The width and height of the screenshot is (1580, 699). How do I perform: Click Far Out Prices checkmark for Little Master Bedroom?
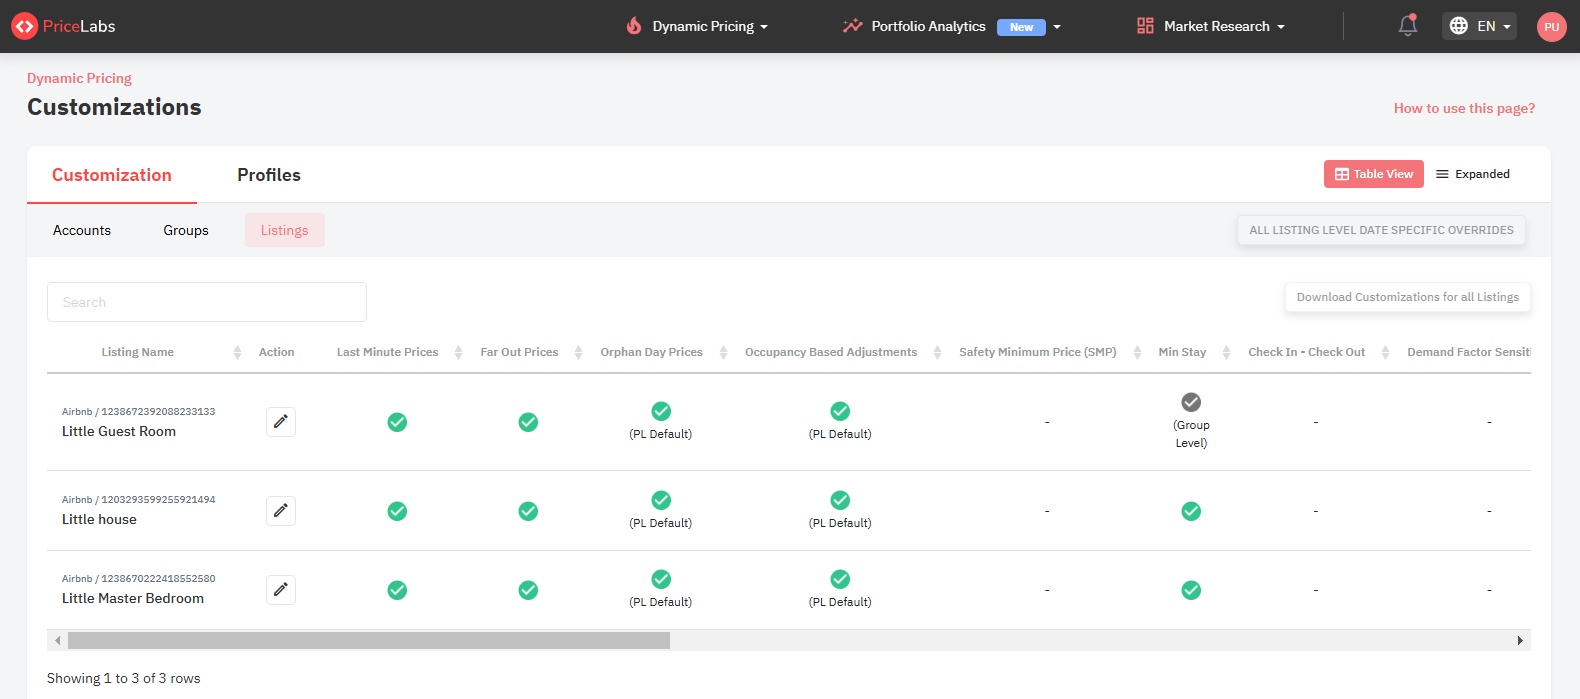click(x=528, y=590)
